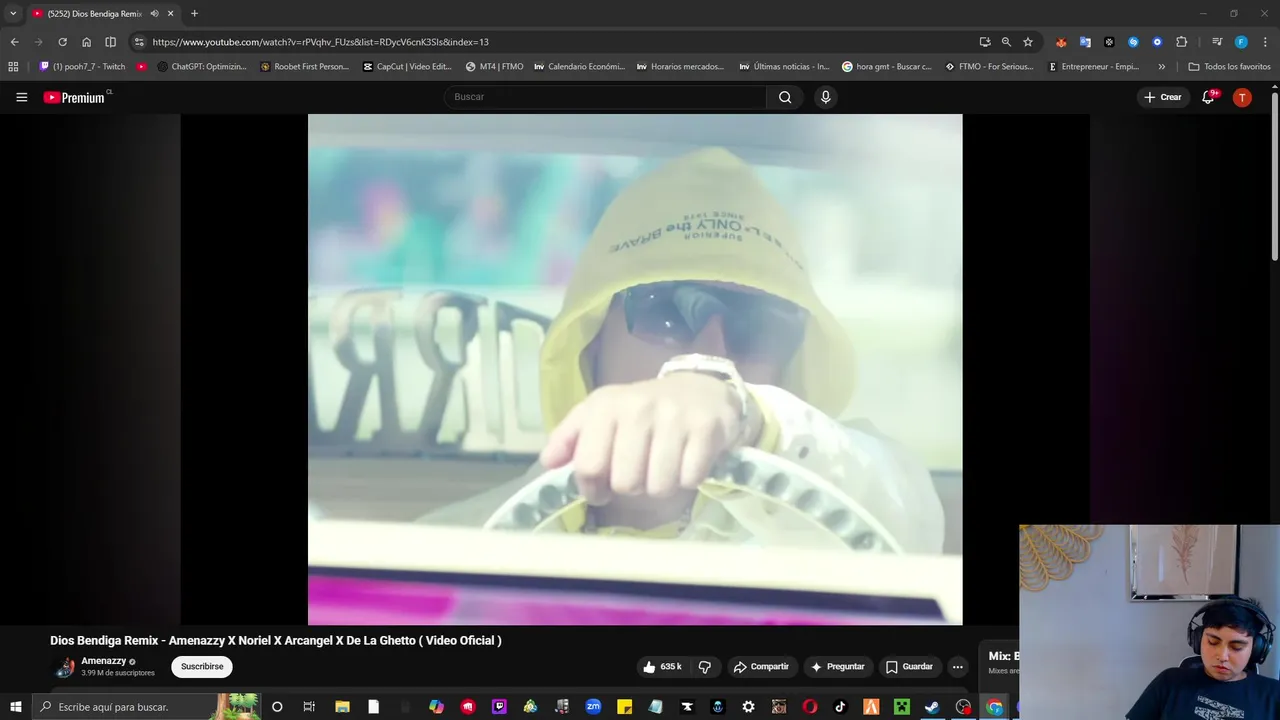1280x720 pixels.
Task: Install app icon in address bar
Action: pyautogui.click(x=985, y=42)
